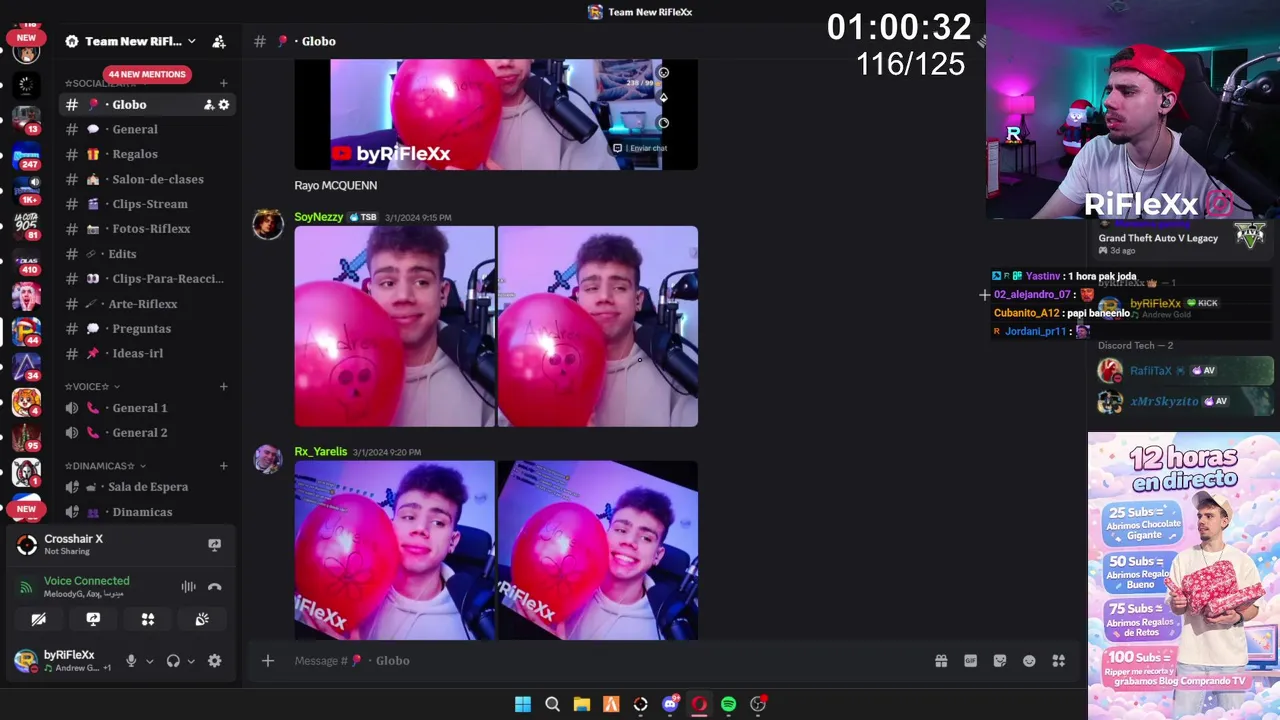Click the Rx_Yarelis username in chat
The width and height of the screenshot is (1280, 720).
[x=321, y=452]
